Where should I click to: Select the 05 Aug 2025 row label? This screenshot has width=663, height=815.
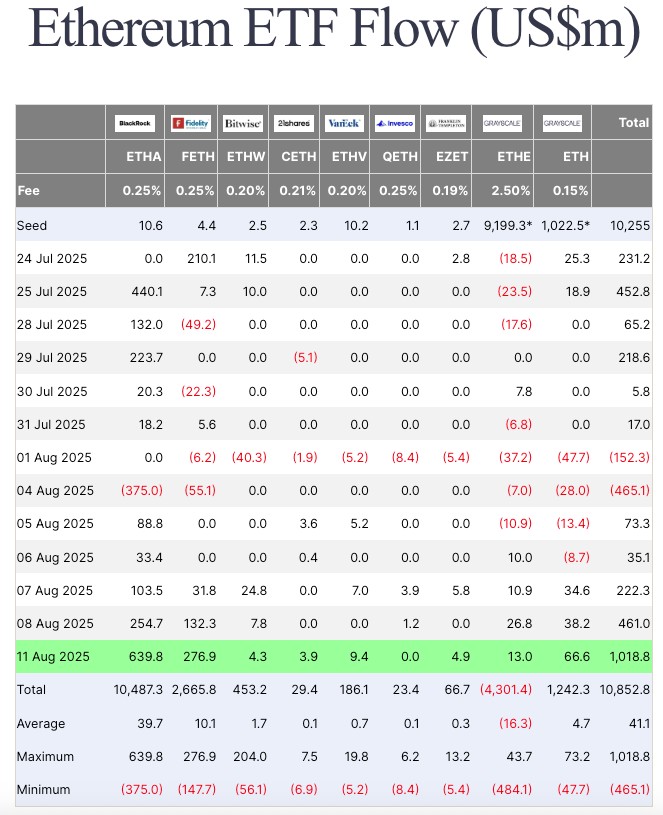[x=55, y=523]
